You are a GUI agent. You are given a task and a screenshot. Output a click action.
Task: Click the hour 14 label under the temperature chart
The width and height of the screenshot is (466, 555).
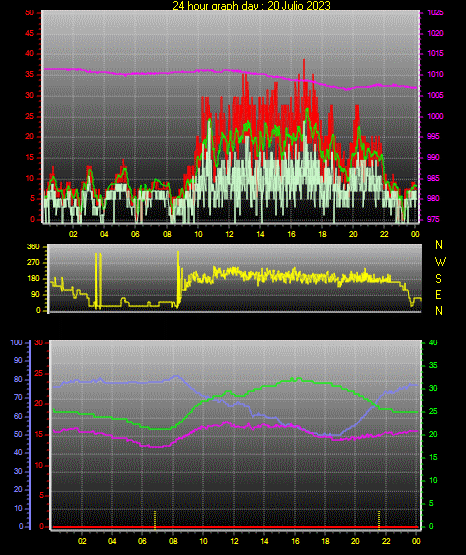264,541
